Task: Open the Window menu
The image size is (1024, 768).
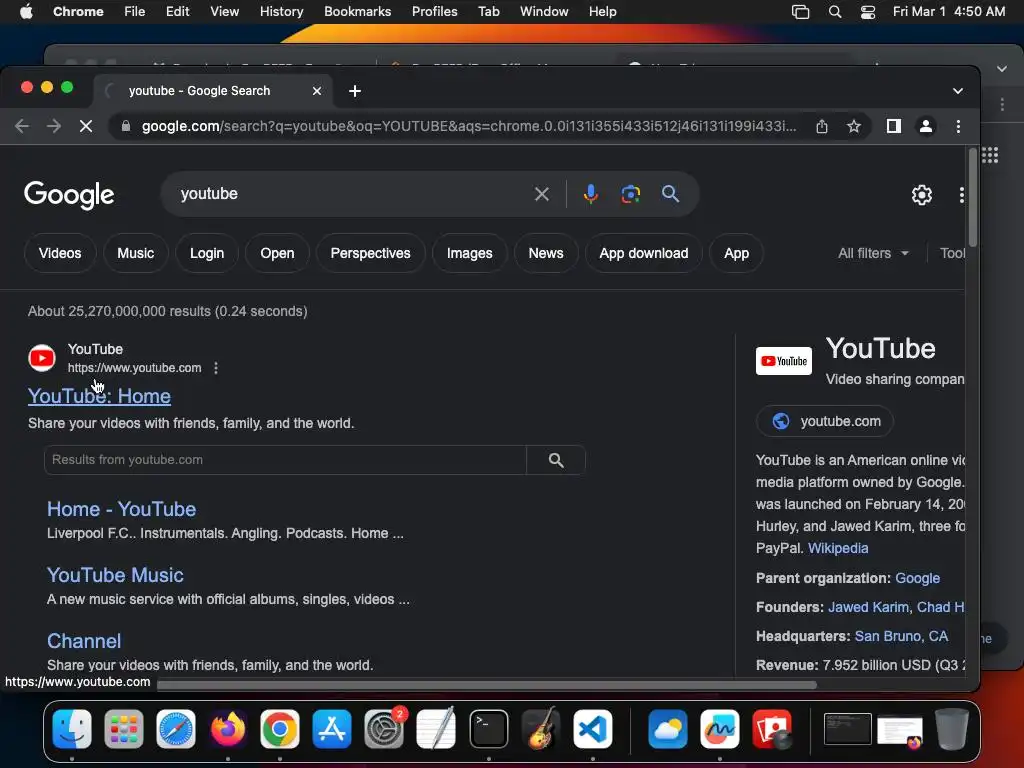Action: [x=544, y=12]
